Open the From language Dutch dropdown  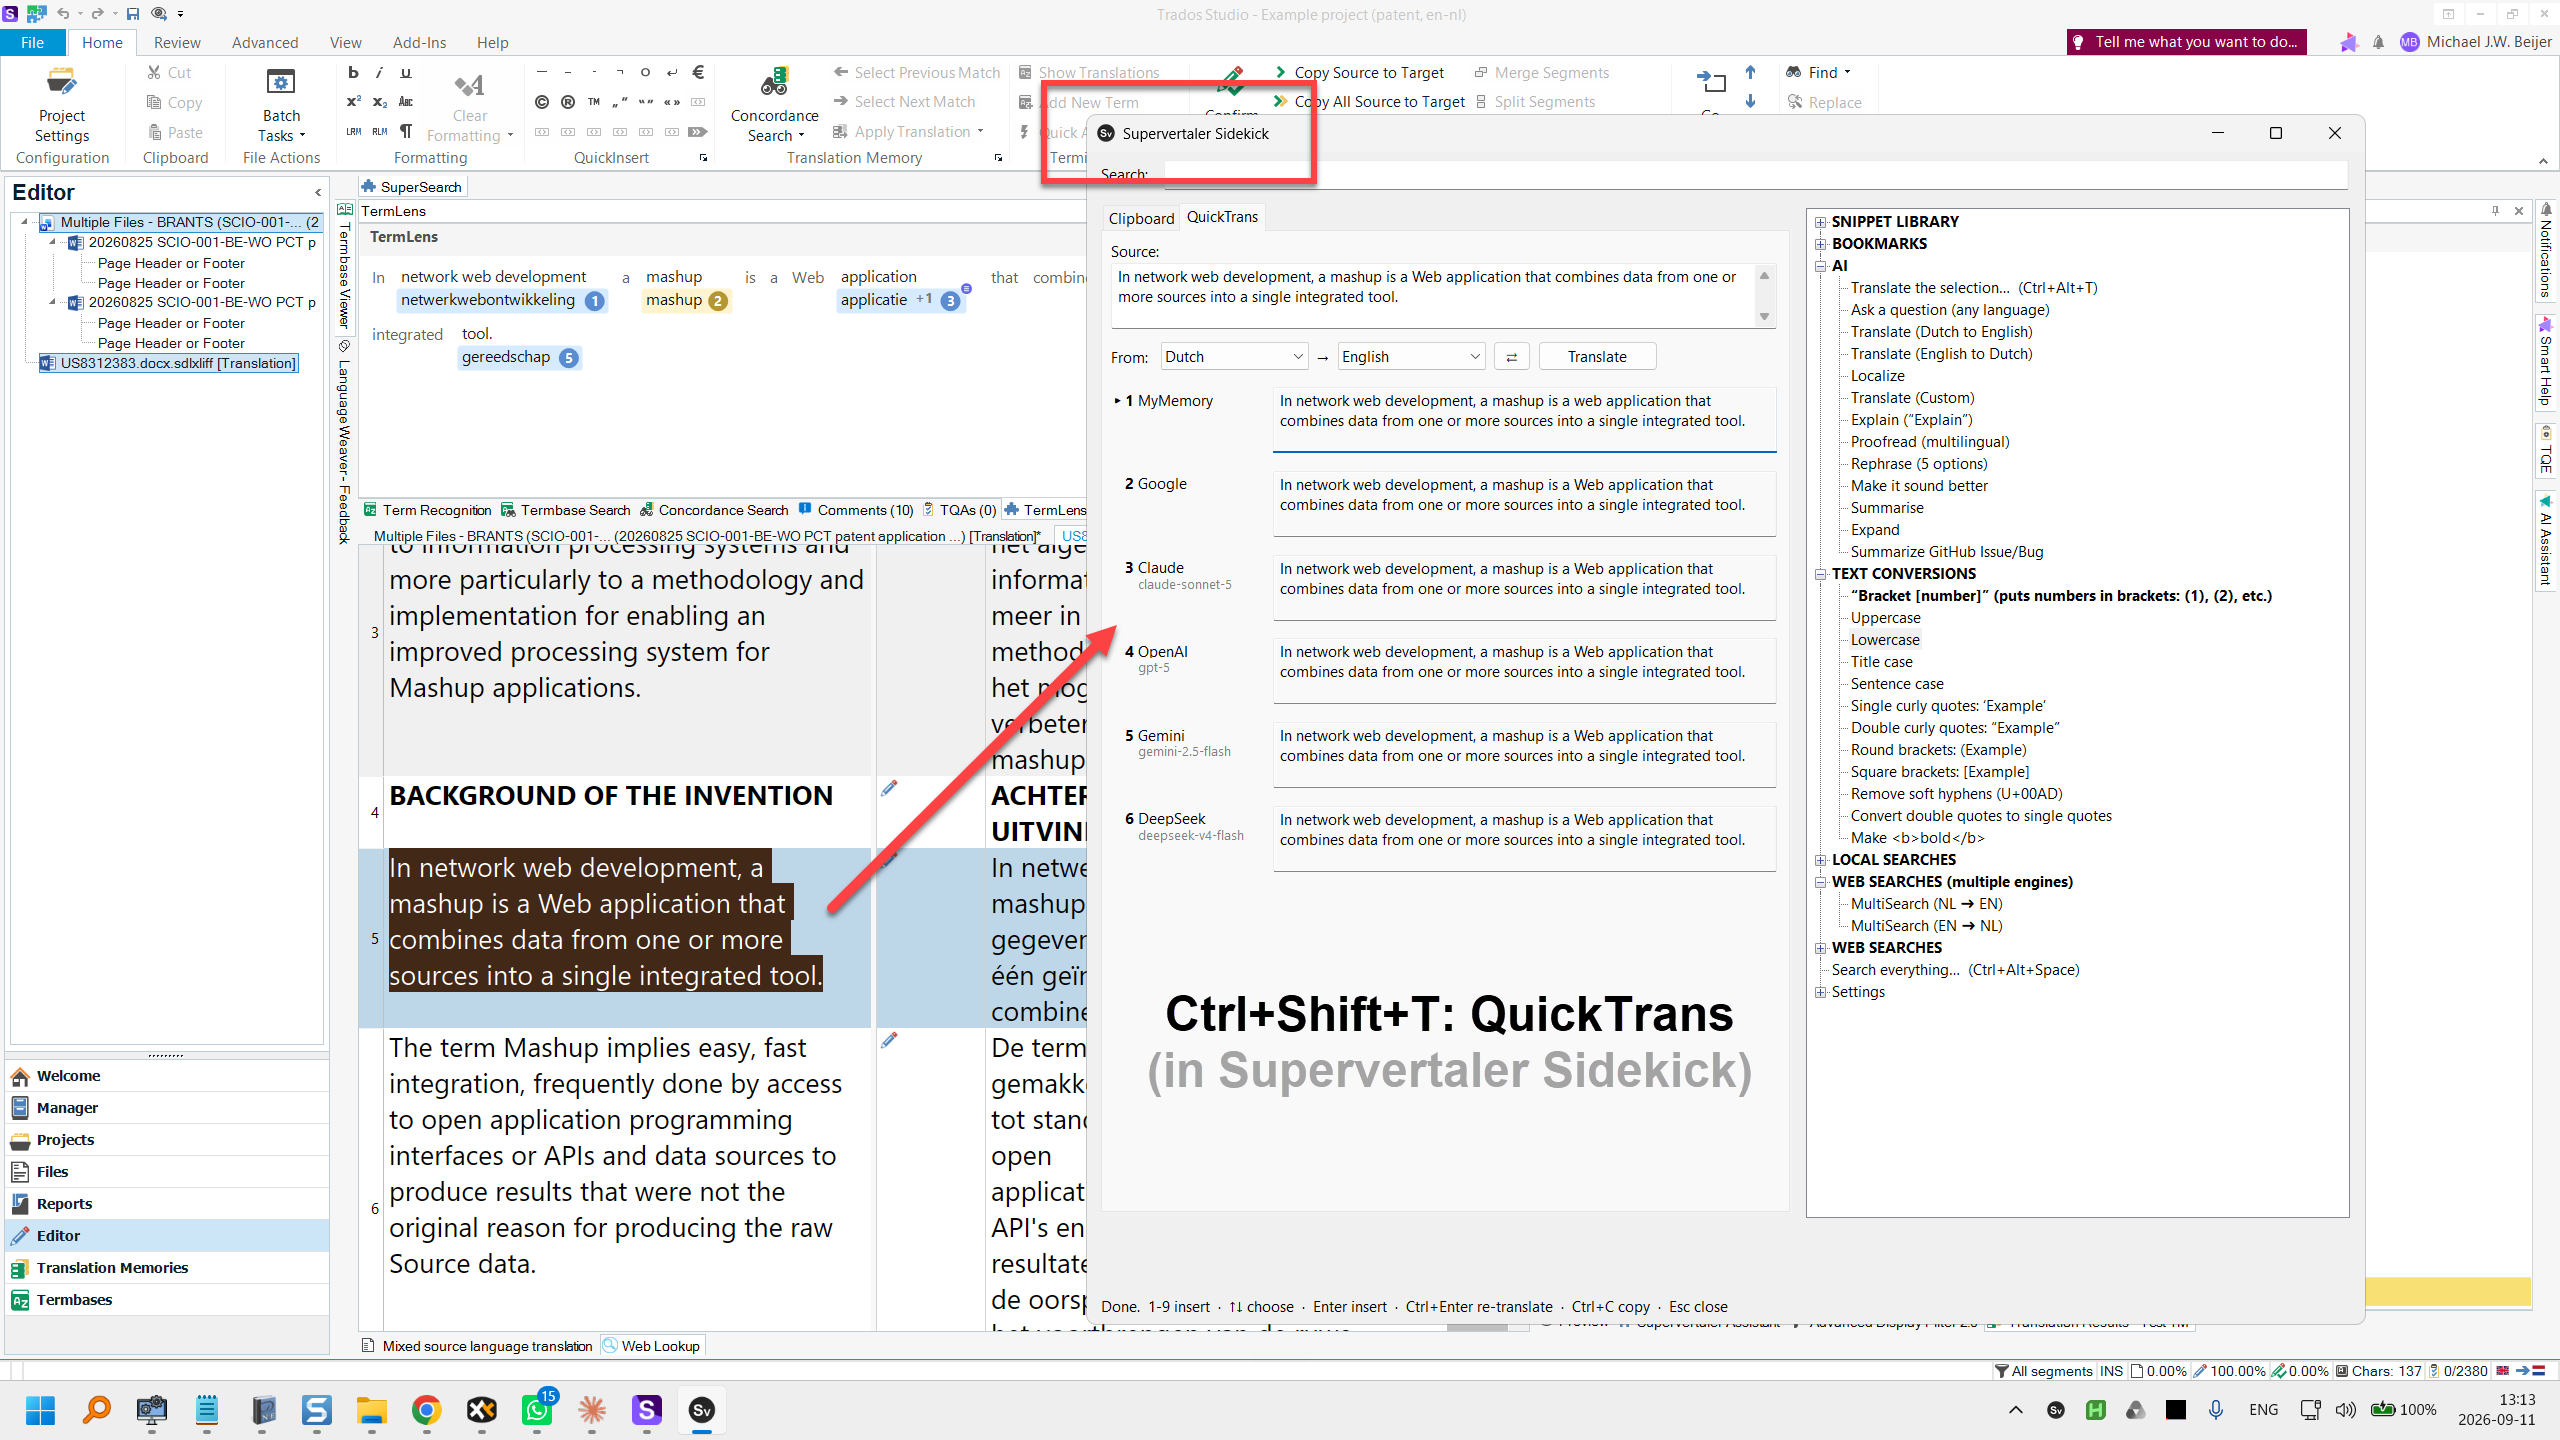(1234, 357)
